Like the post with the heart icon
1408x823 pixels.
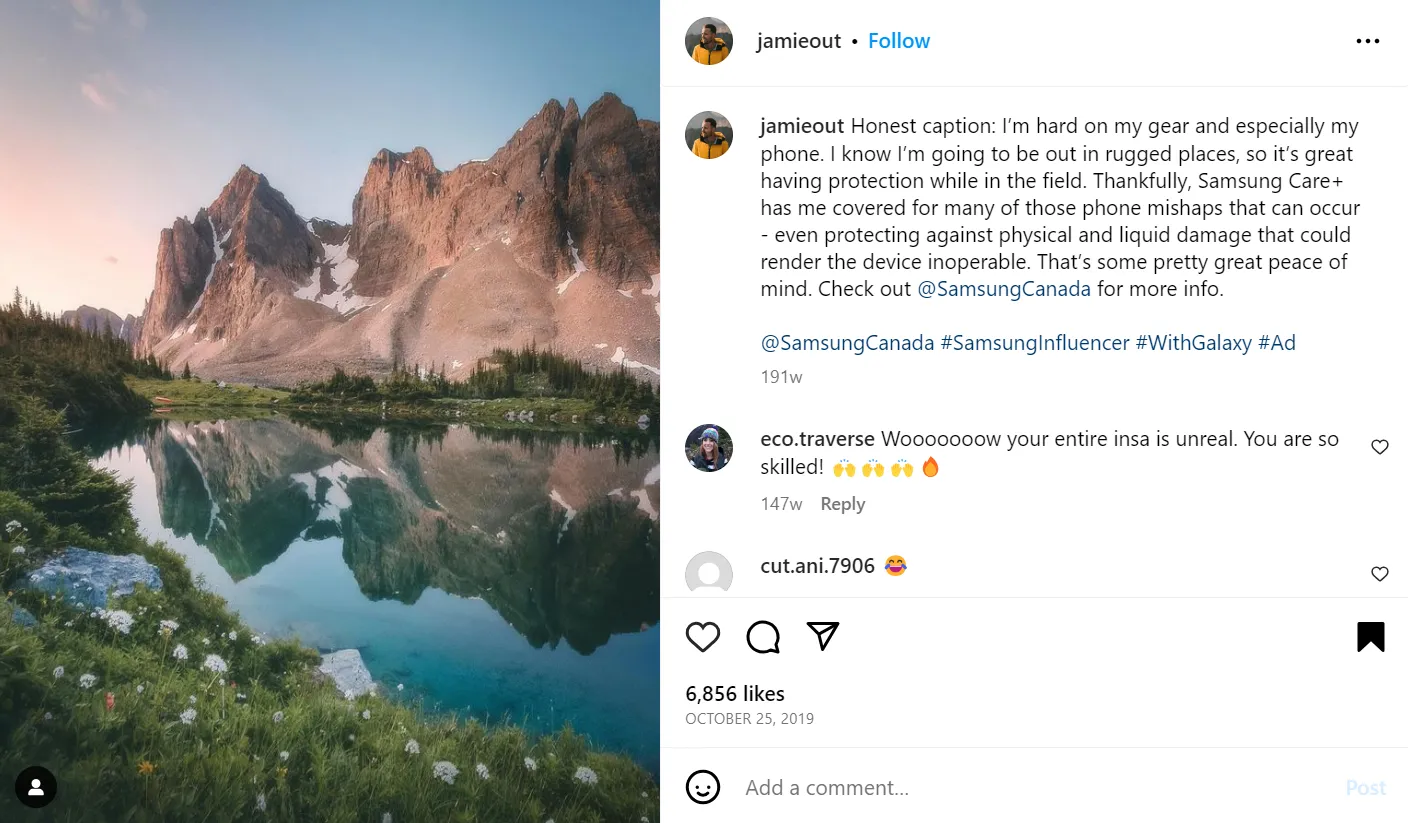click(x=703, y=637)
